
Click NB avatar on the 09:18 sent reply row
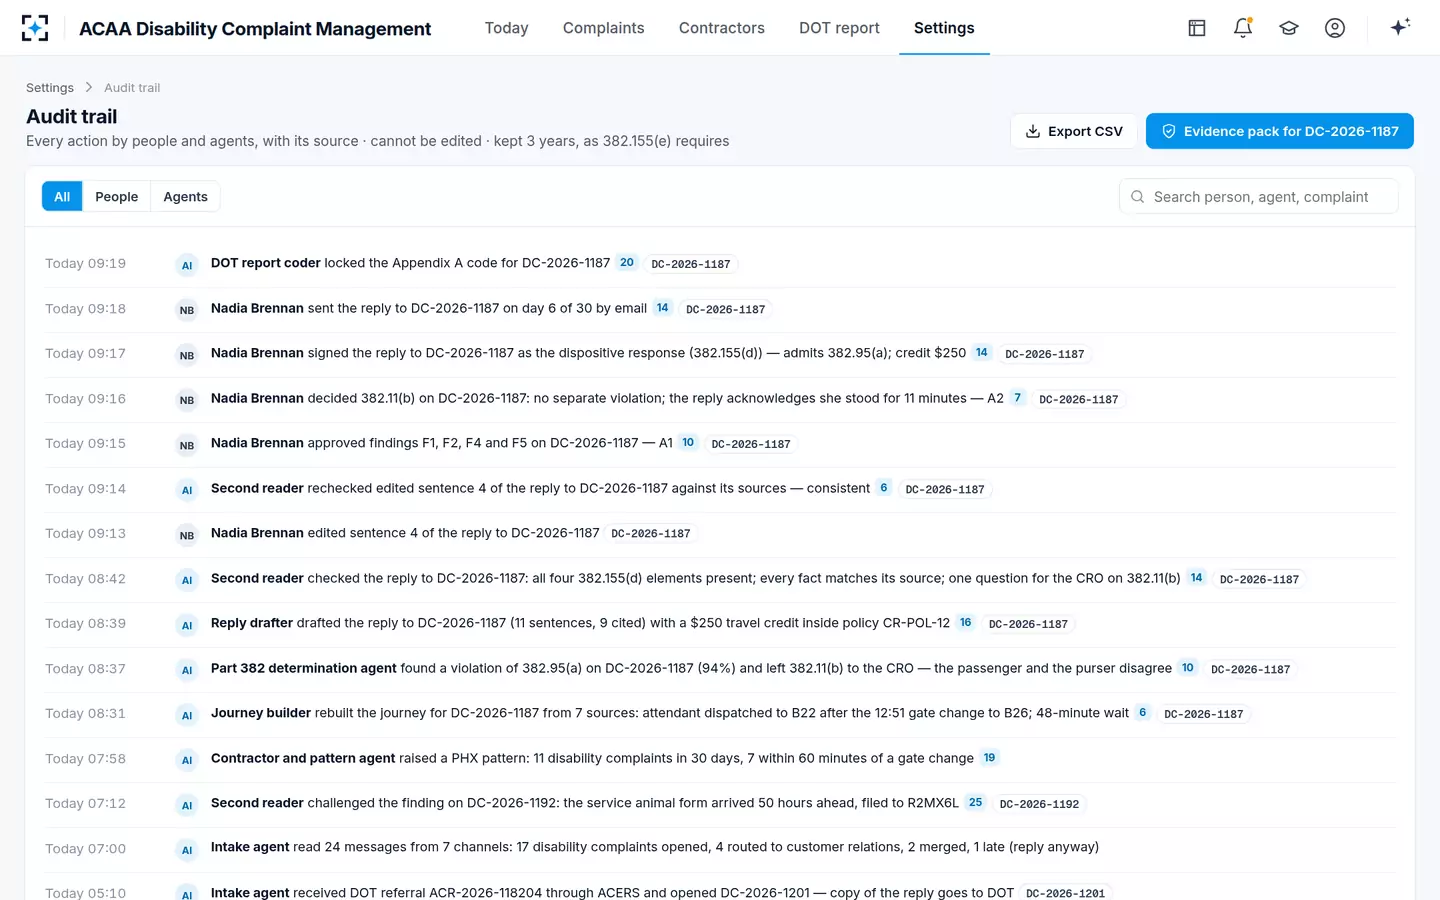coord(187,310)
